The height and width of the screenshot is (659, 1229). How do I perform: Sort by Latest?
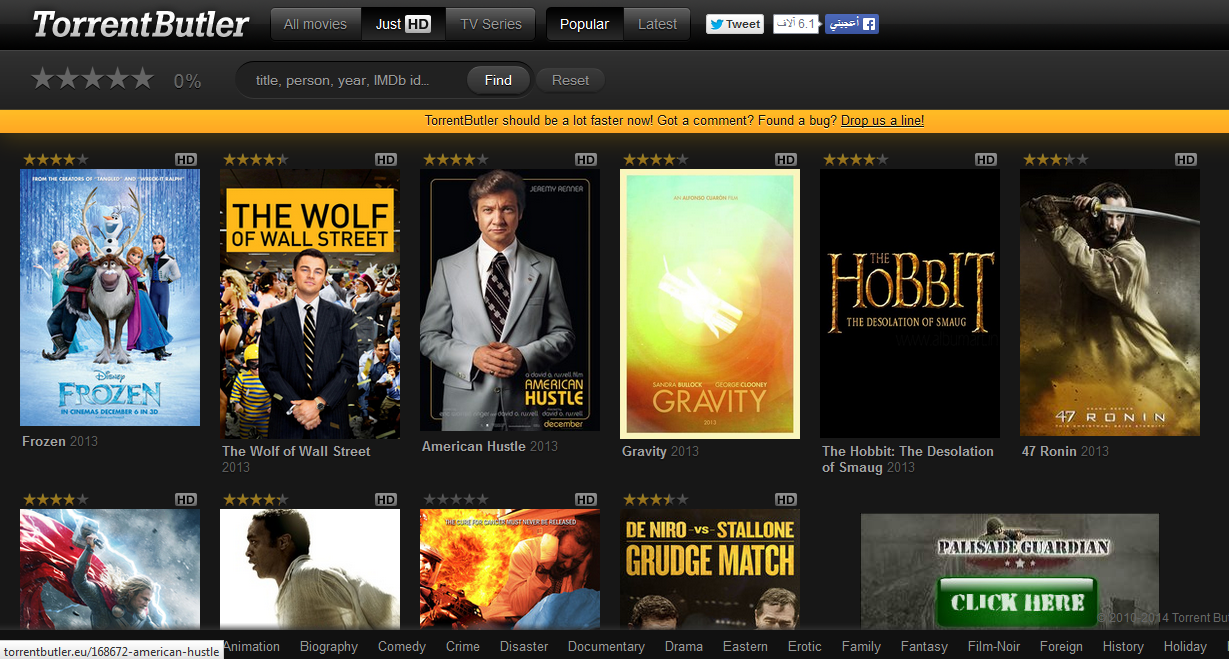(657, 24)
